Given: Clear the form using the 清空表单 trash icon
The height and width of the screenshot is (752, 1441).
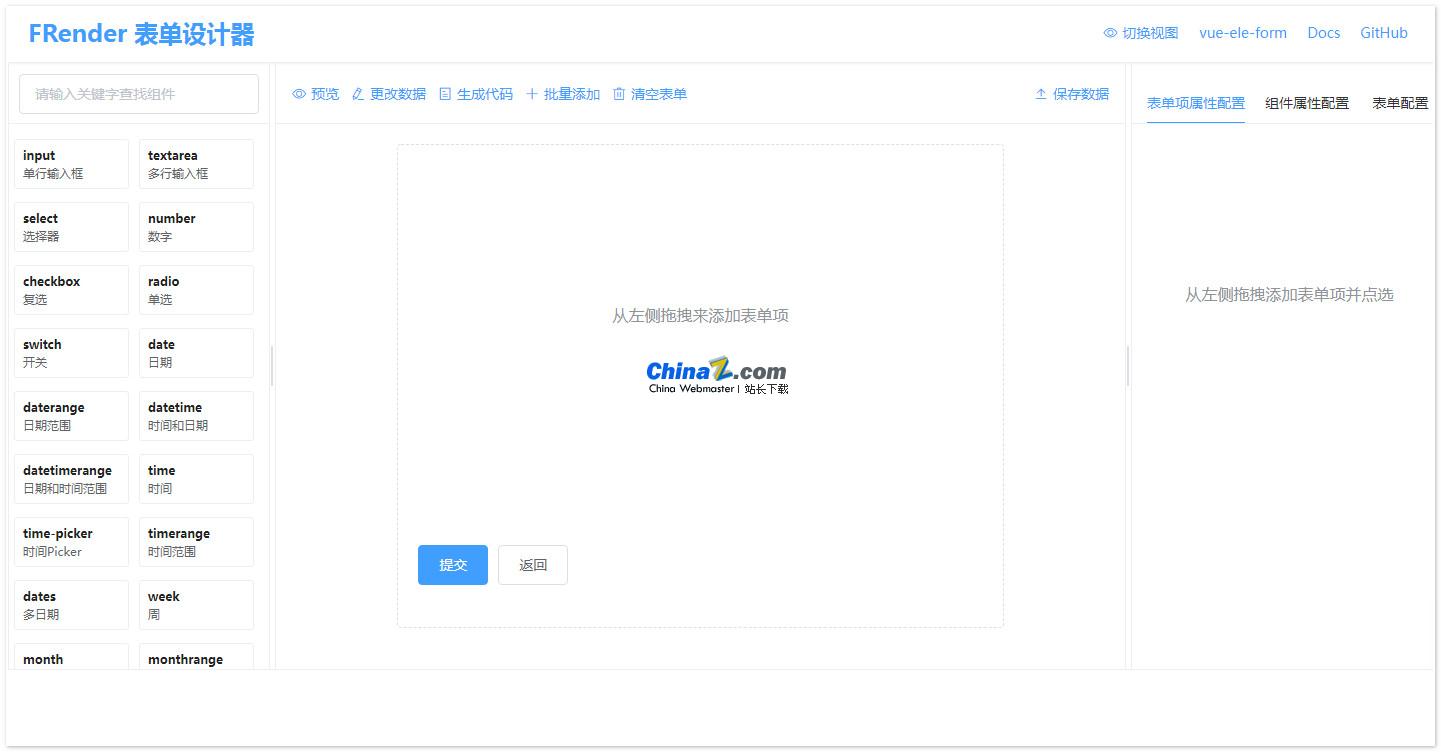Looking at the screenshot, I should pos(650,93).
